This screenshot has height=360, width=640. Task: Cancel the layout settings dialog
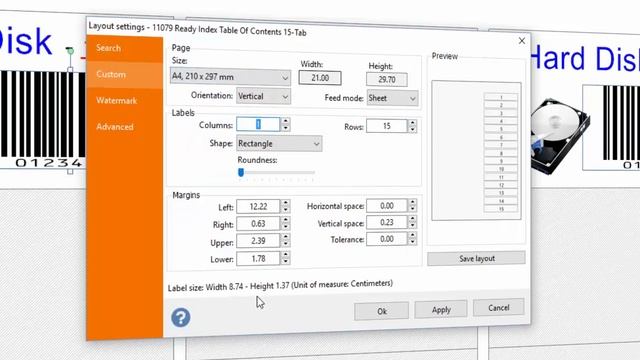click(498, 308)
